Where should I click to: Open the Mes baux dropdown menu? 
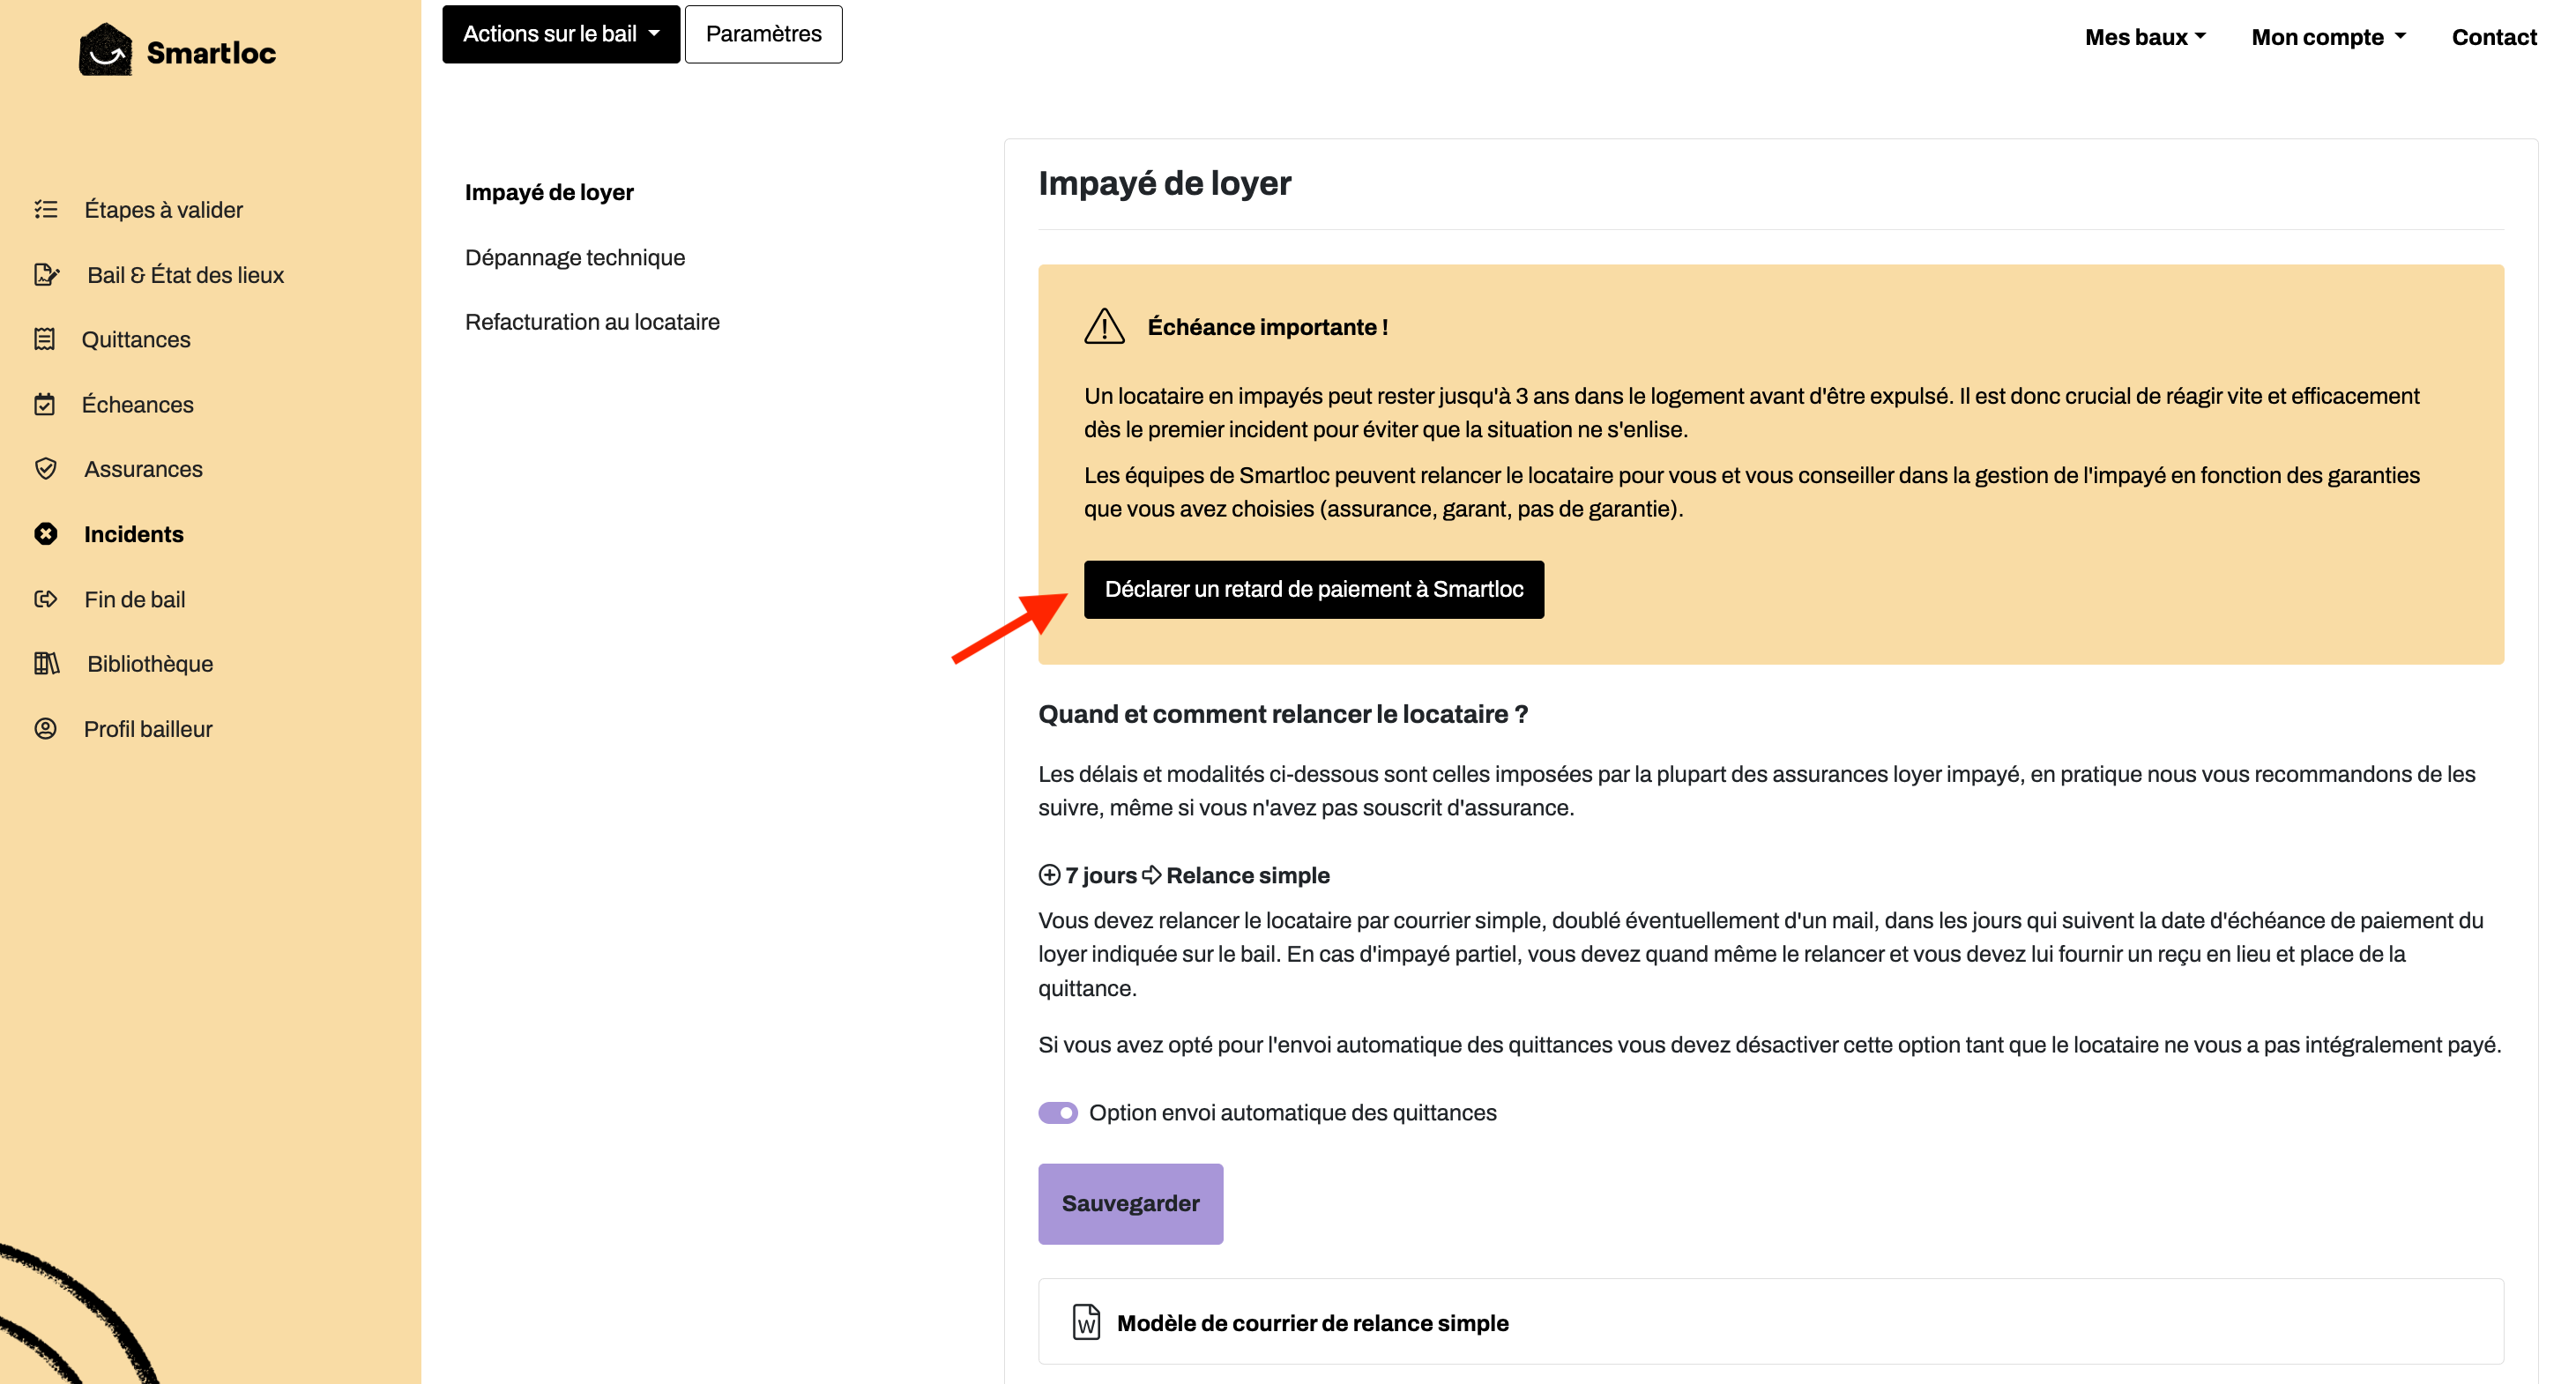[x=2144, y=37]
